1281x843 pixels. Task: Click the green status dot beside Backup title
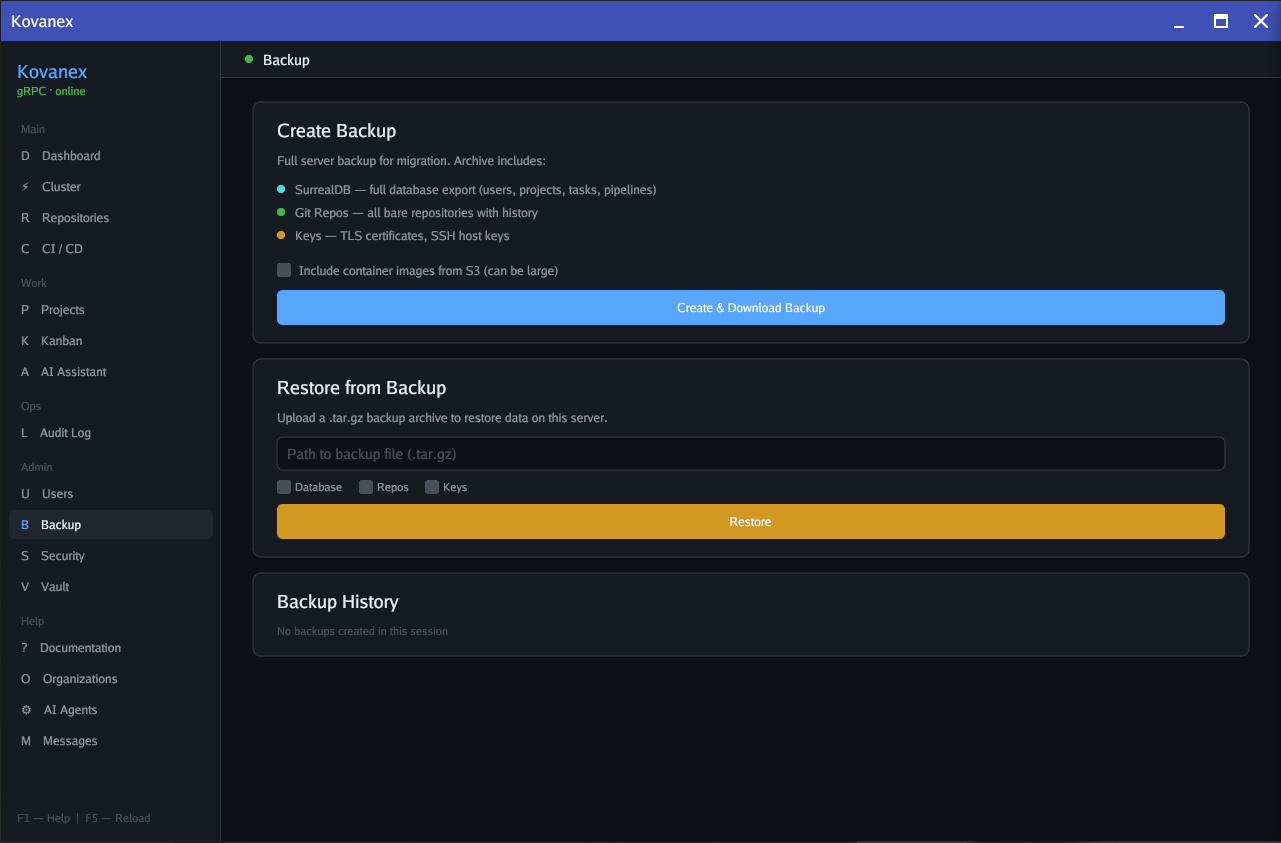(x=247, y=59)
